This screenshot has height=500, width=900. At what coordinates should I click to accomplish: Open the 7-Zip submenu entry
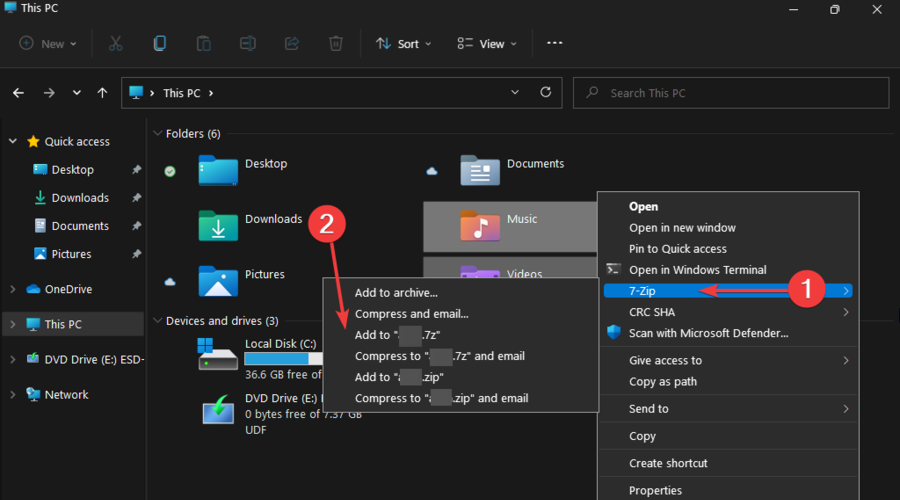[x=728, y=291]
